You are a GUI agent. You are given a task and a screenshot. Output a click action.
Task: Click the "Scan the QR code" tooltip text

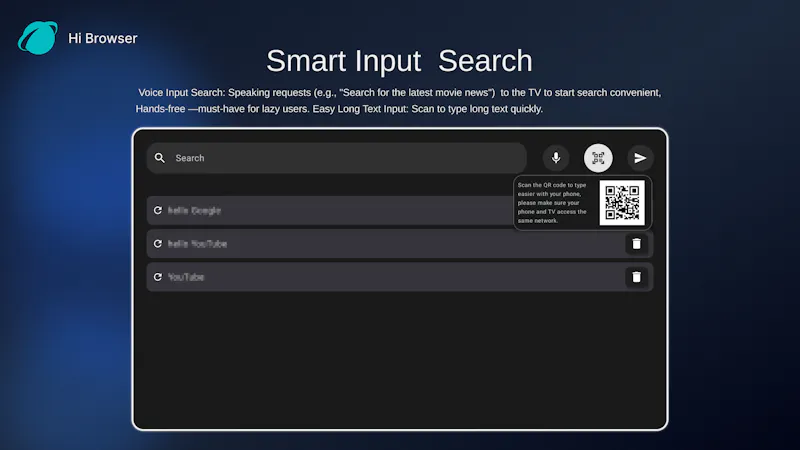pos(553,203)
